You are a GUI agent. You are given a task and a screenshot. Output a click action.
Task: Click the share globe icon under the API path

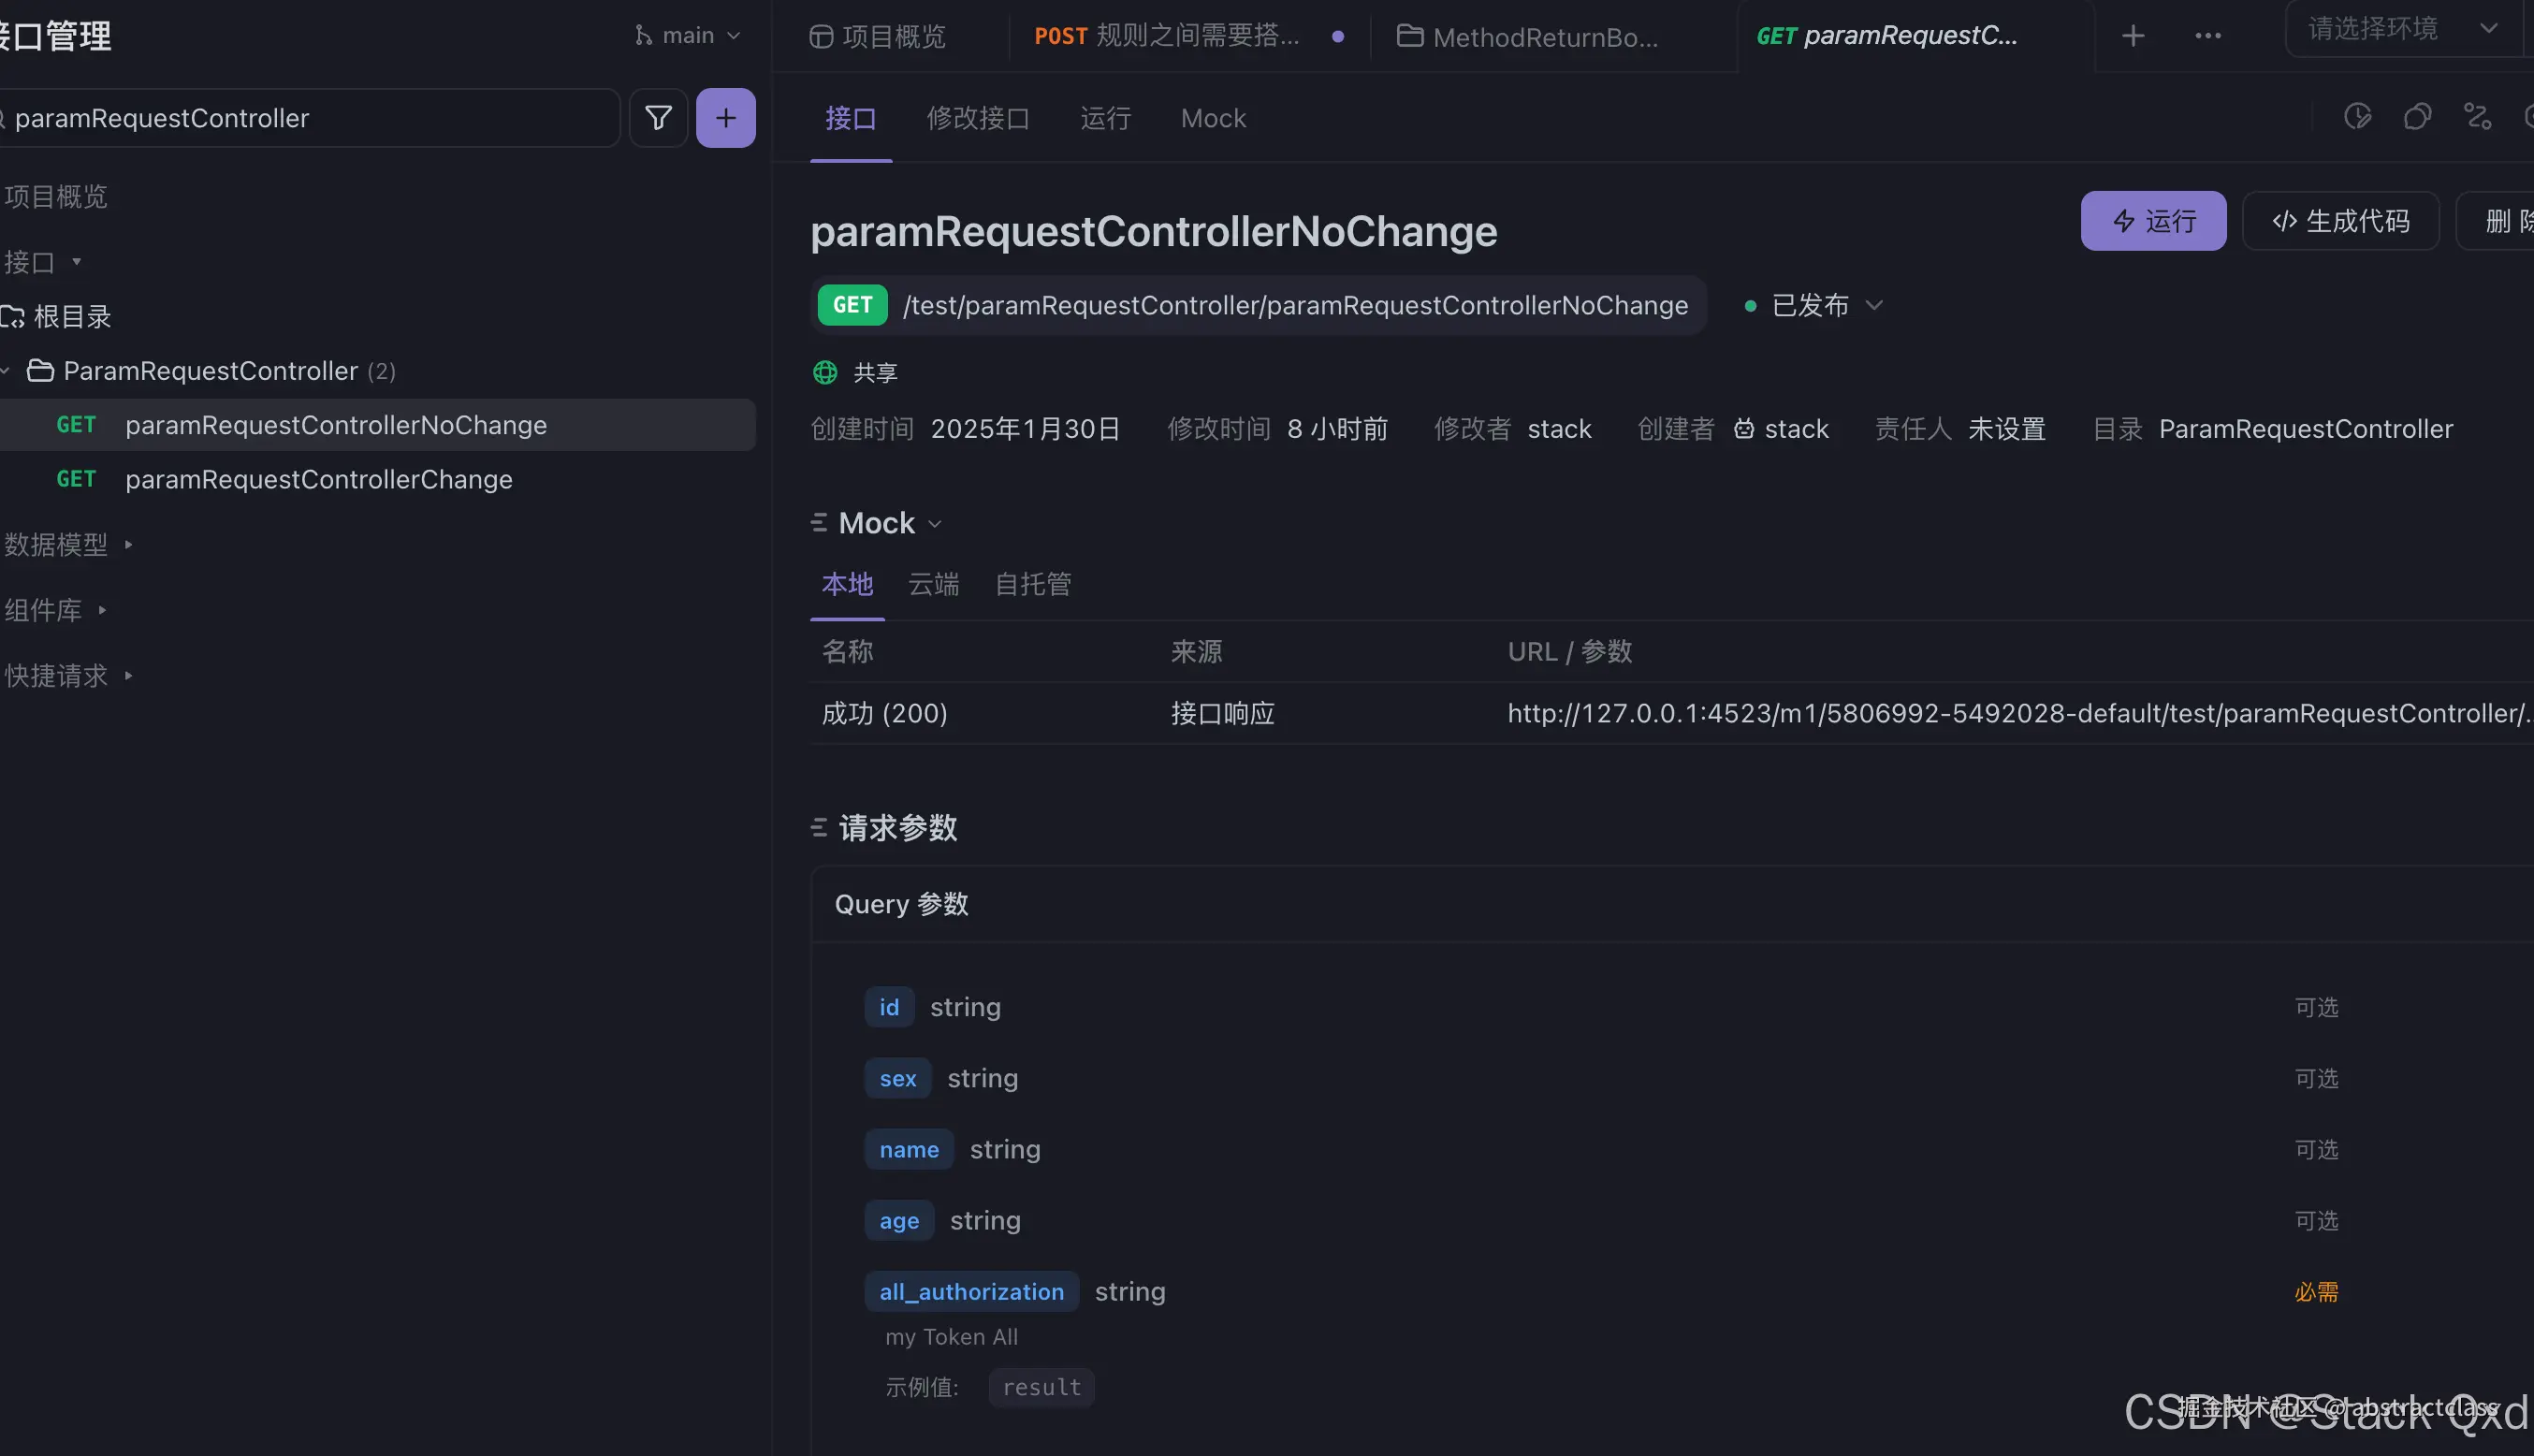(824, 372)
